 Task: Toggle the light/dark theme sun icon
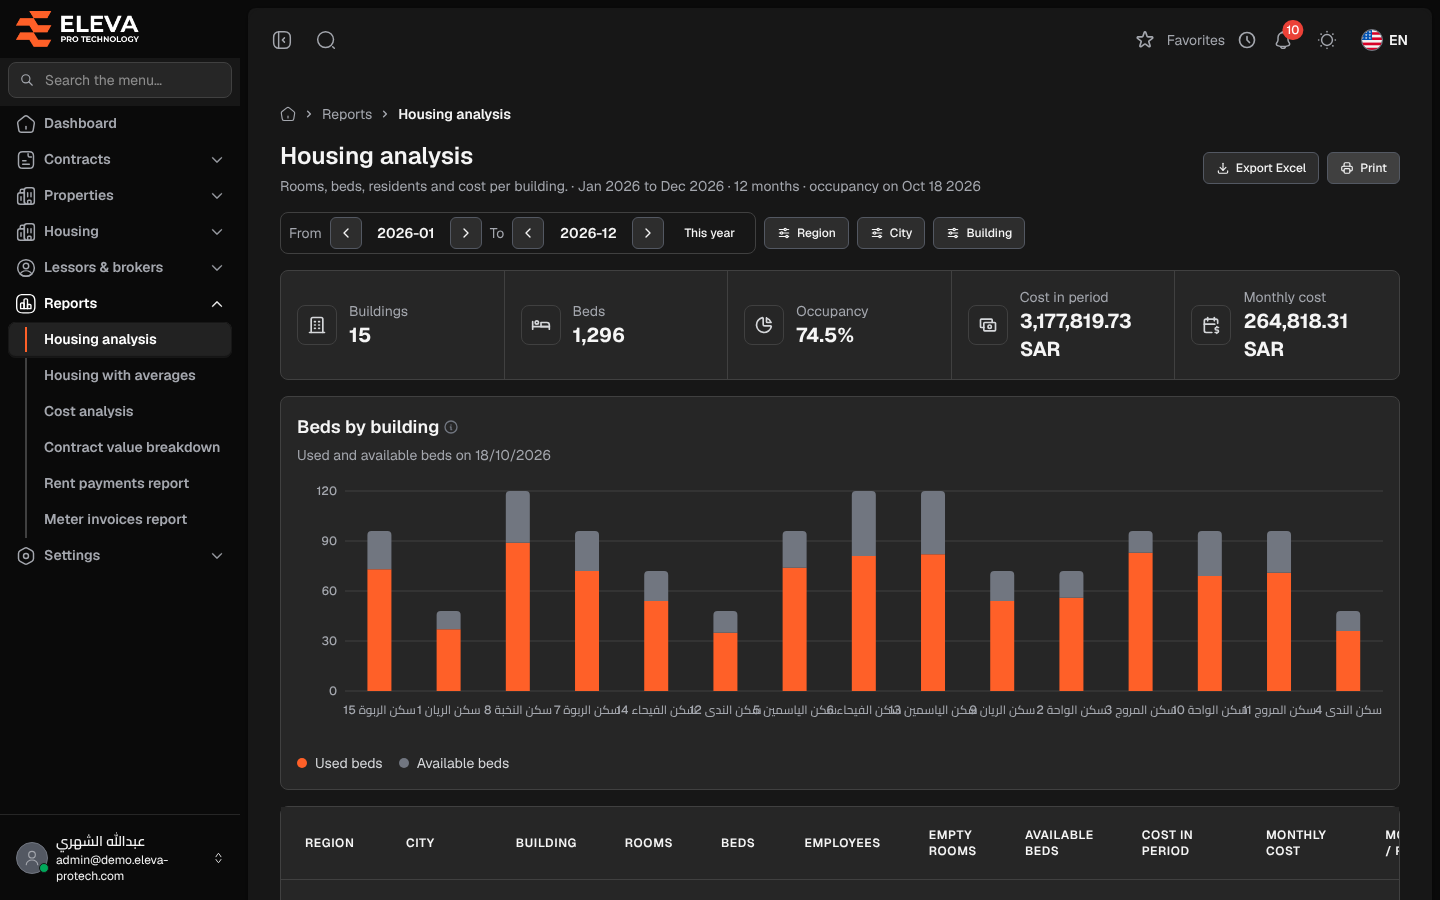coord(1327,40)
